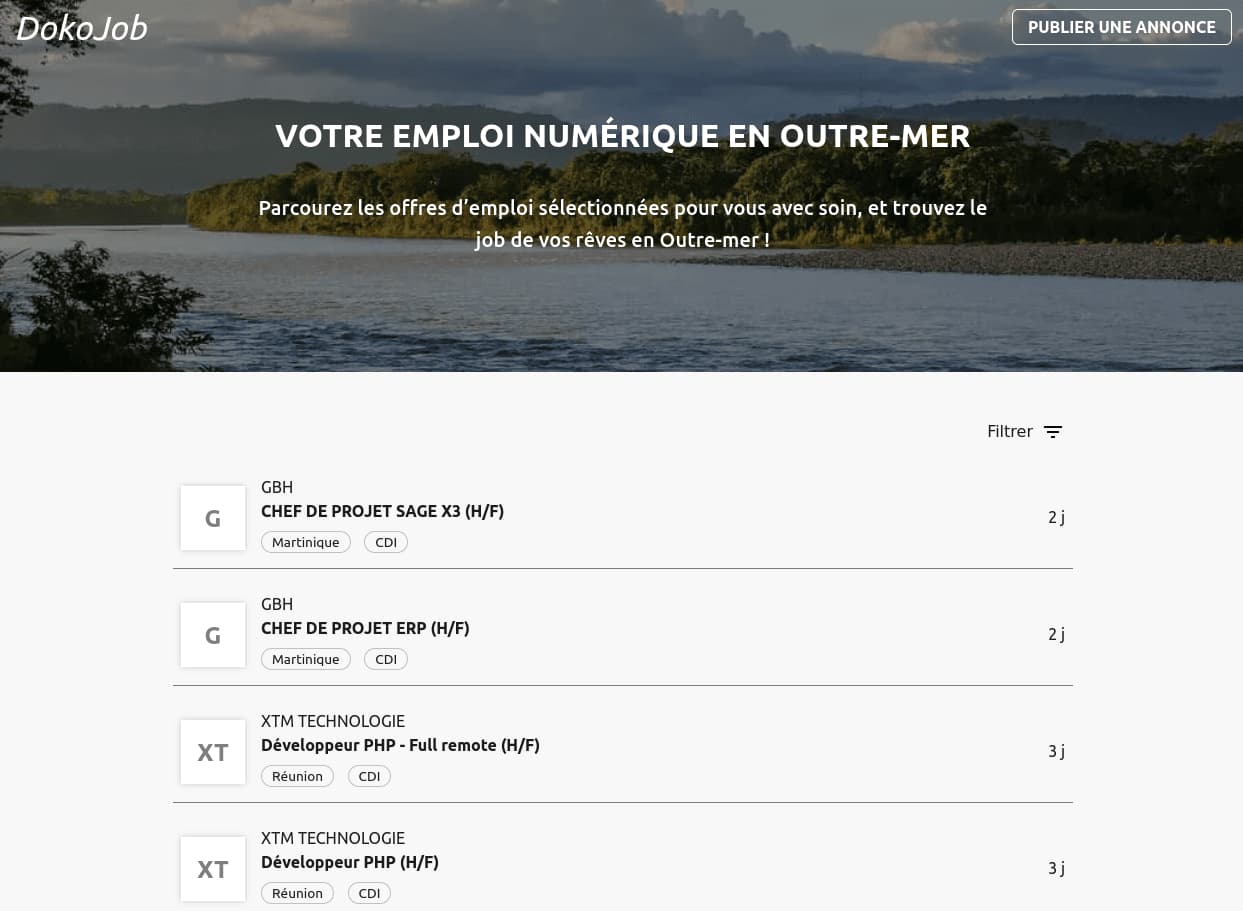The image size is (1243, 911).
Task: Click the G logo of the Sage X3 listing
Action: [x=212, y=517]
